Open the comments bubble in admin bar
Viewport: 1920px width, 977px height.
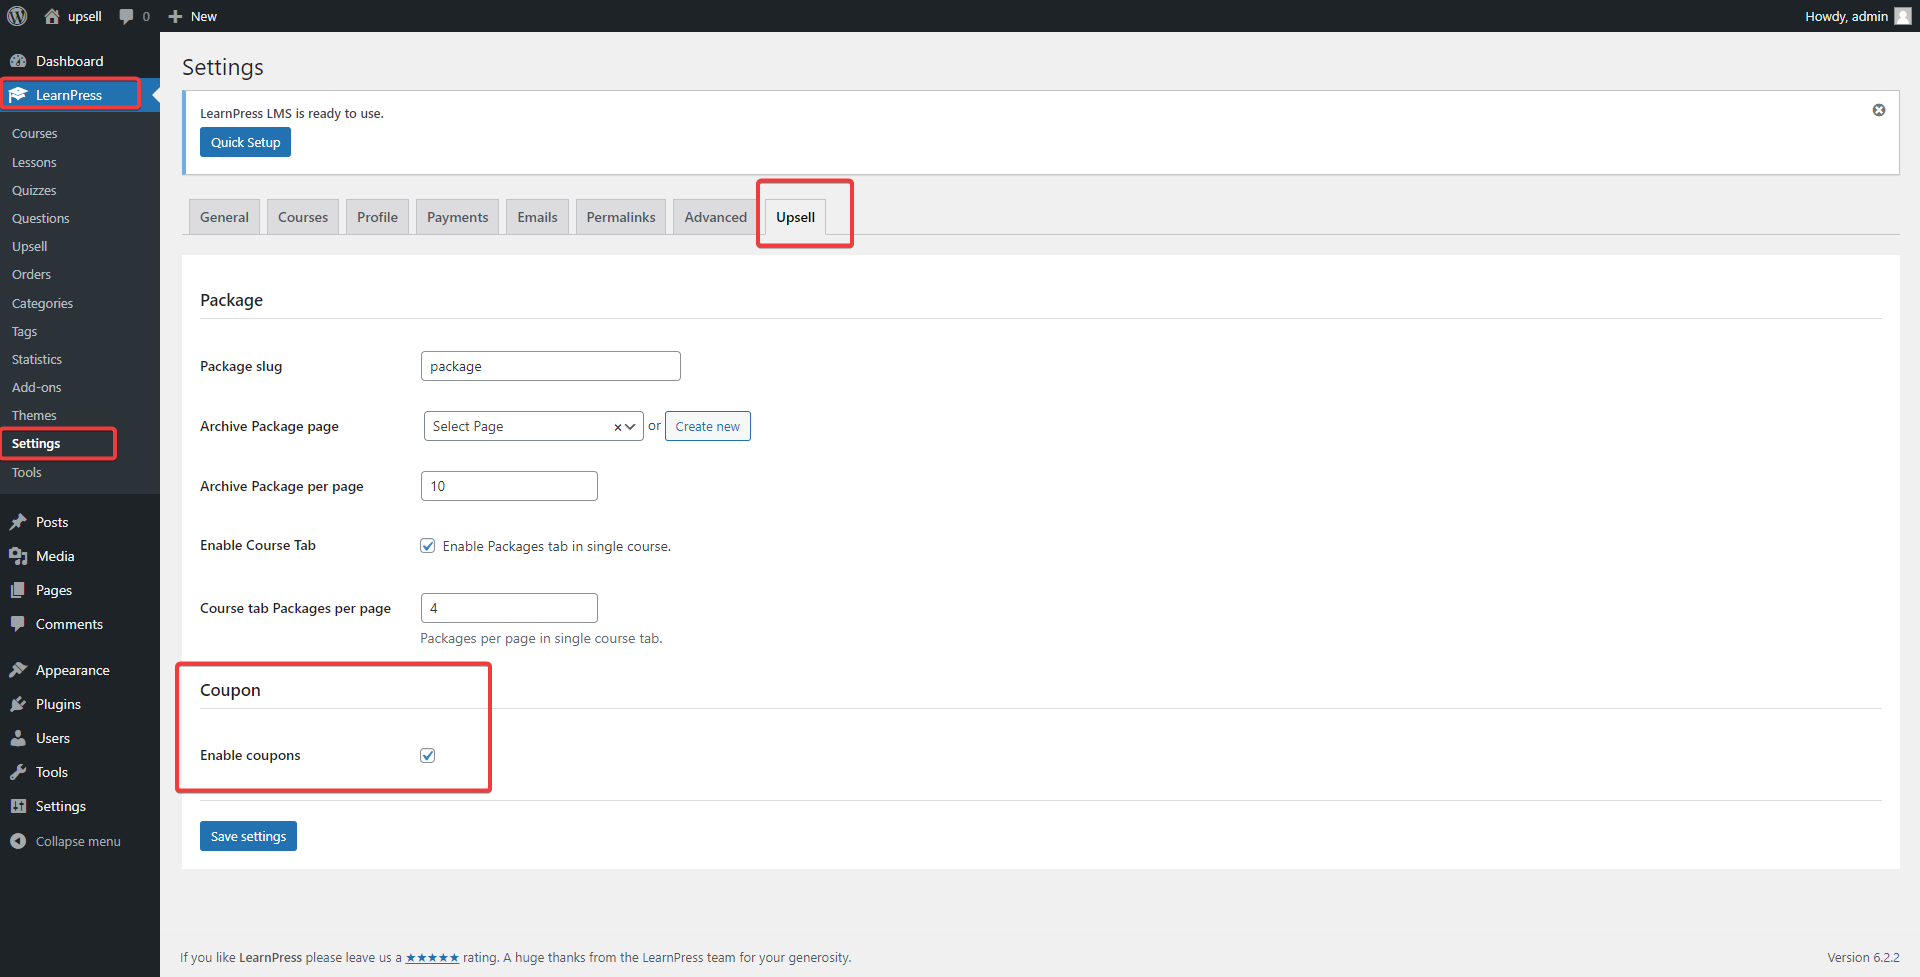[126, 16]
